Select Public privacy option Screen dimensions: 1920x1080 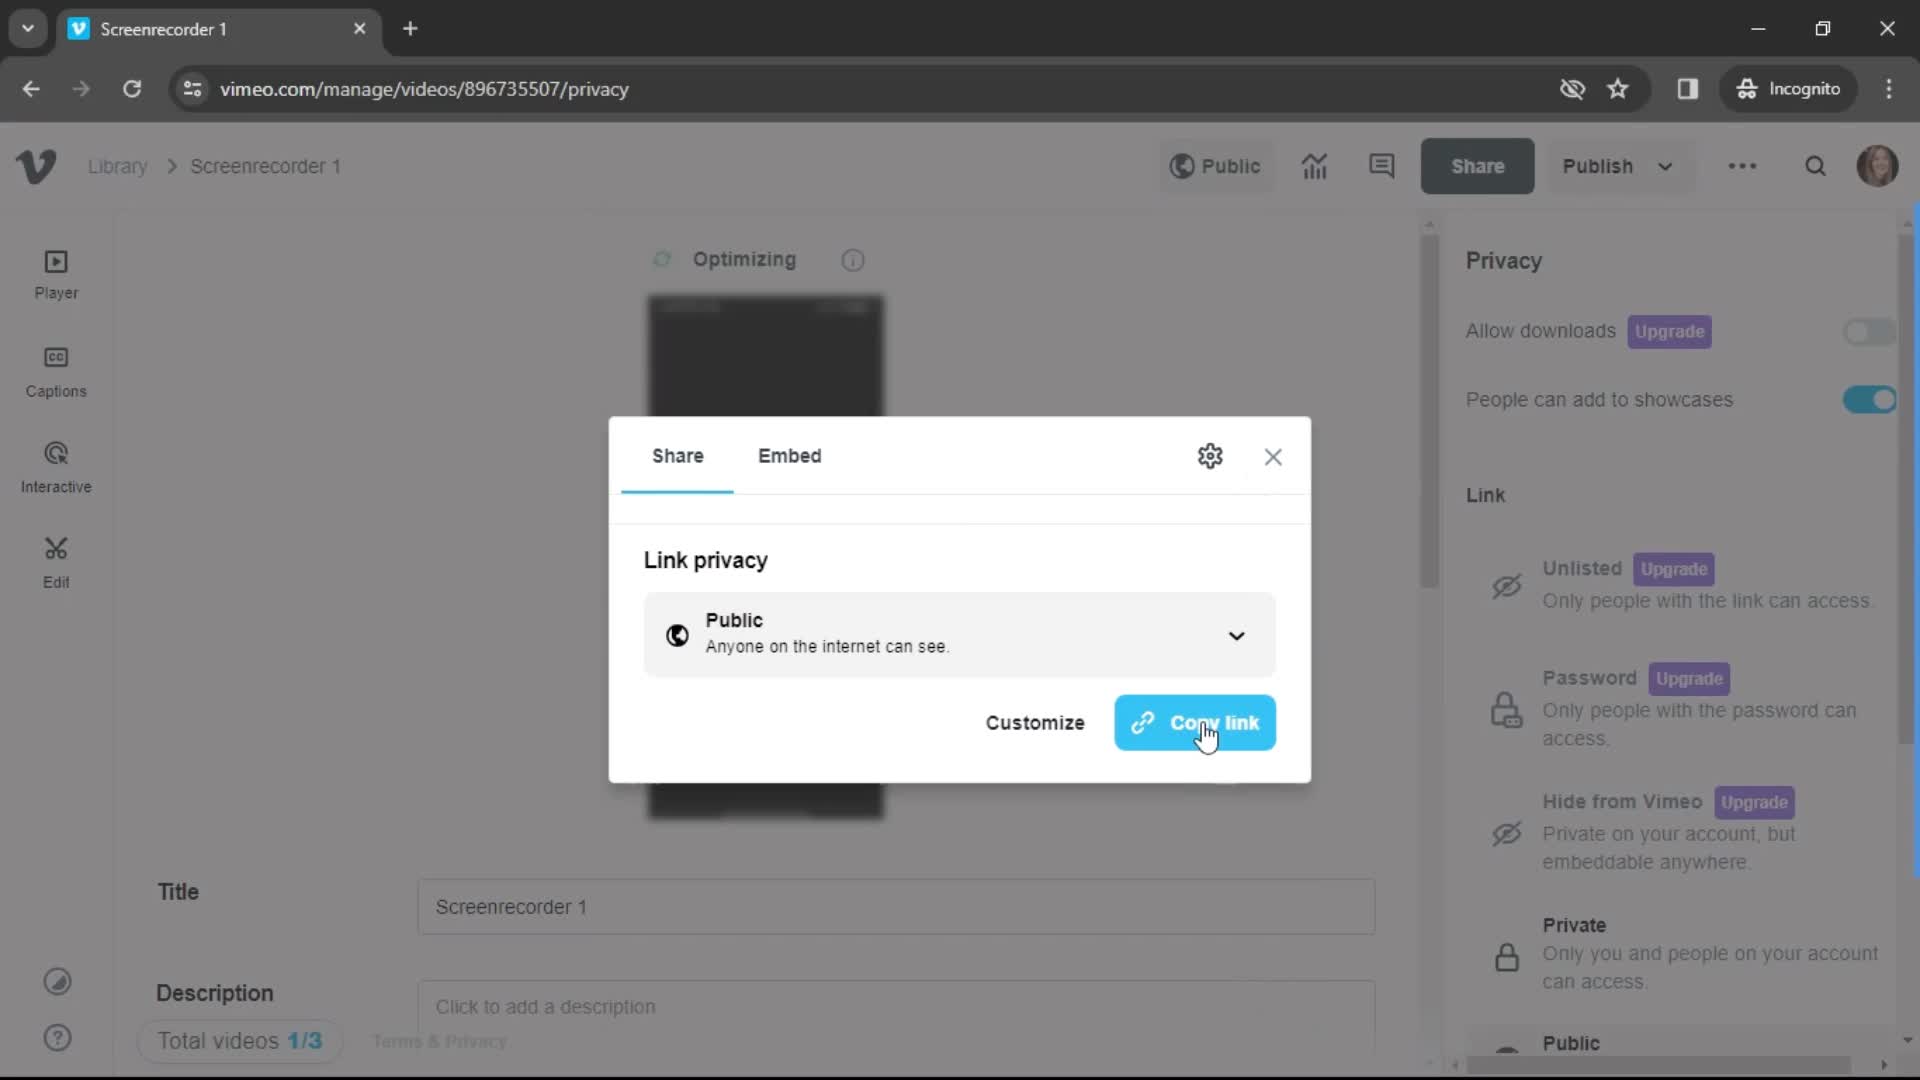[959, 634]
